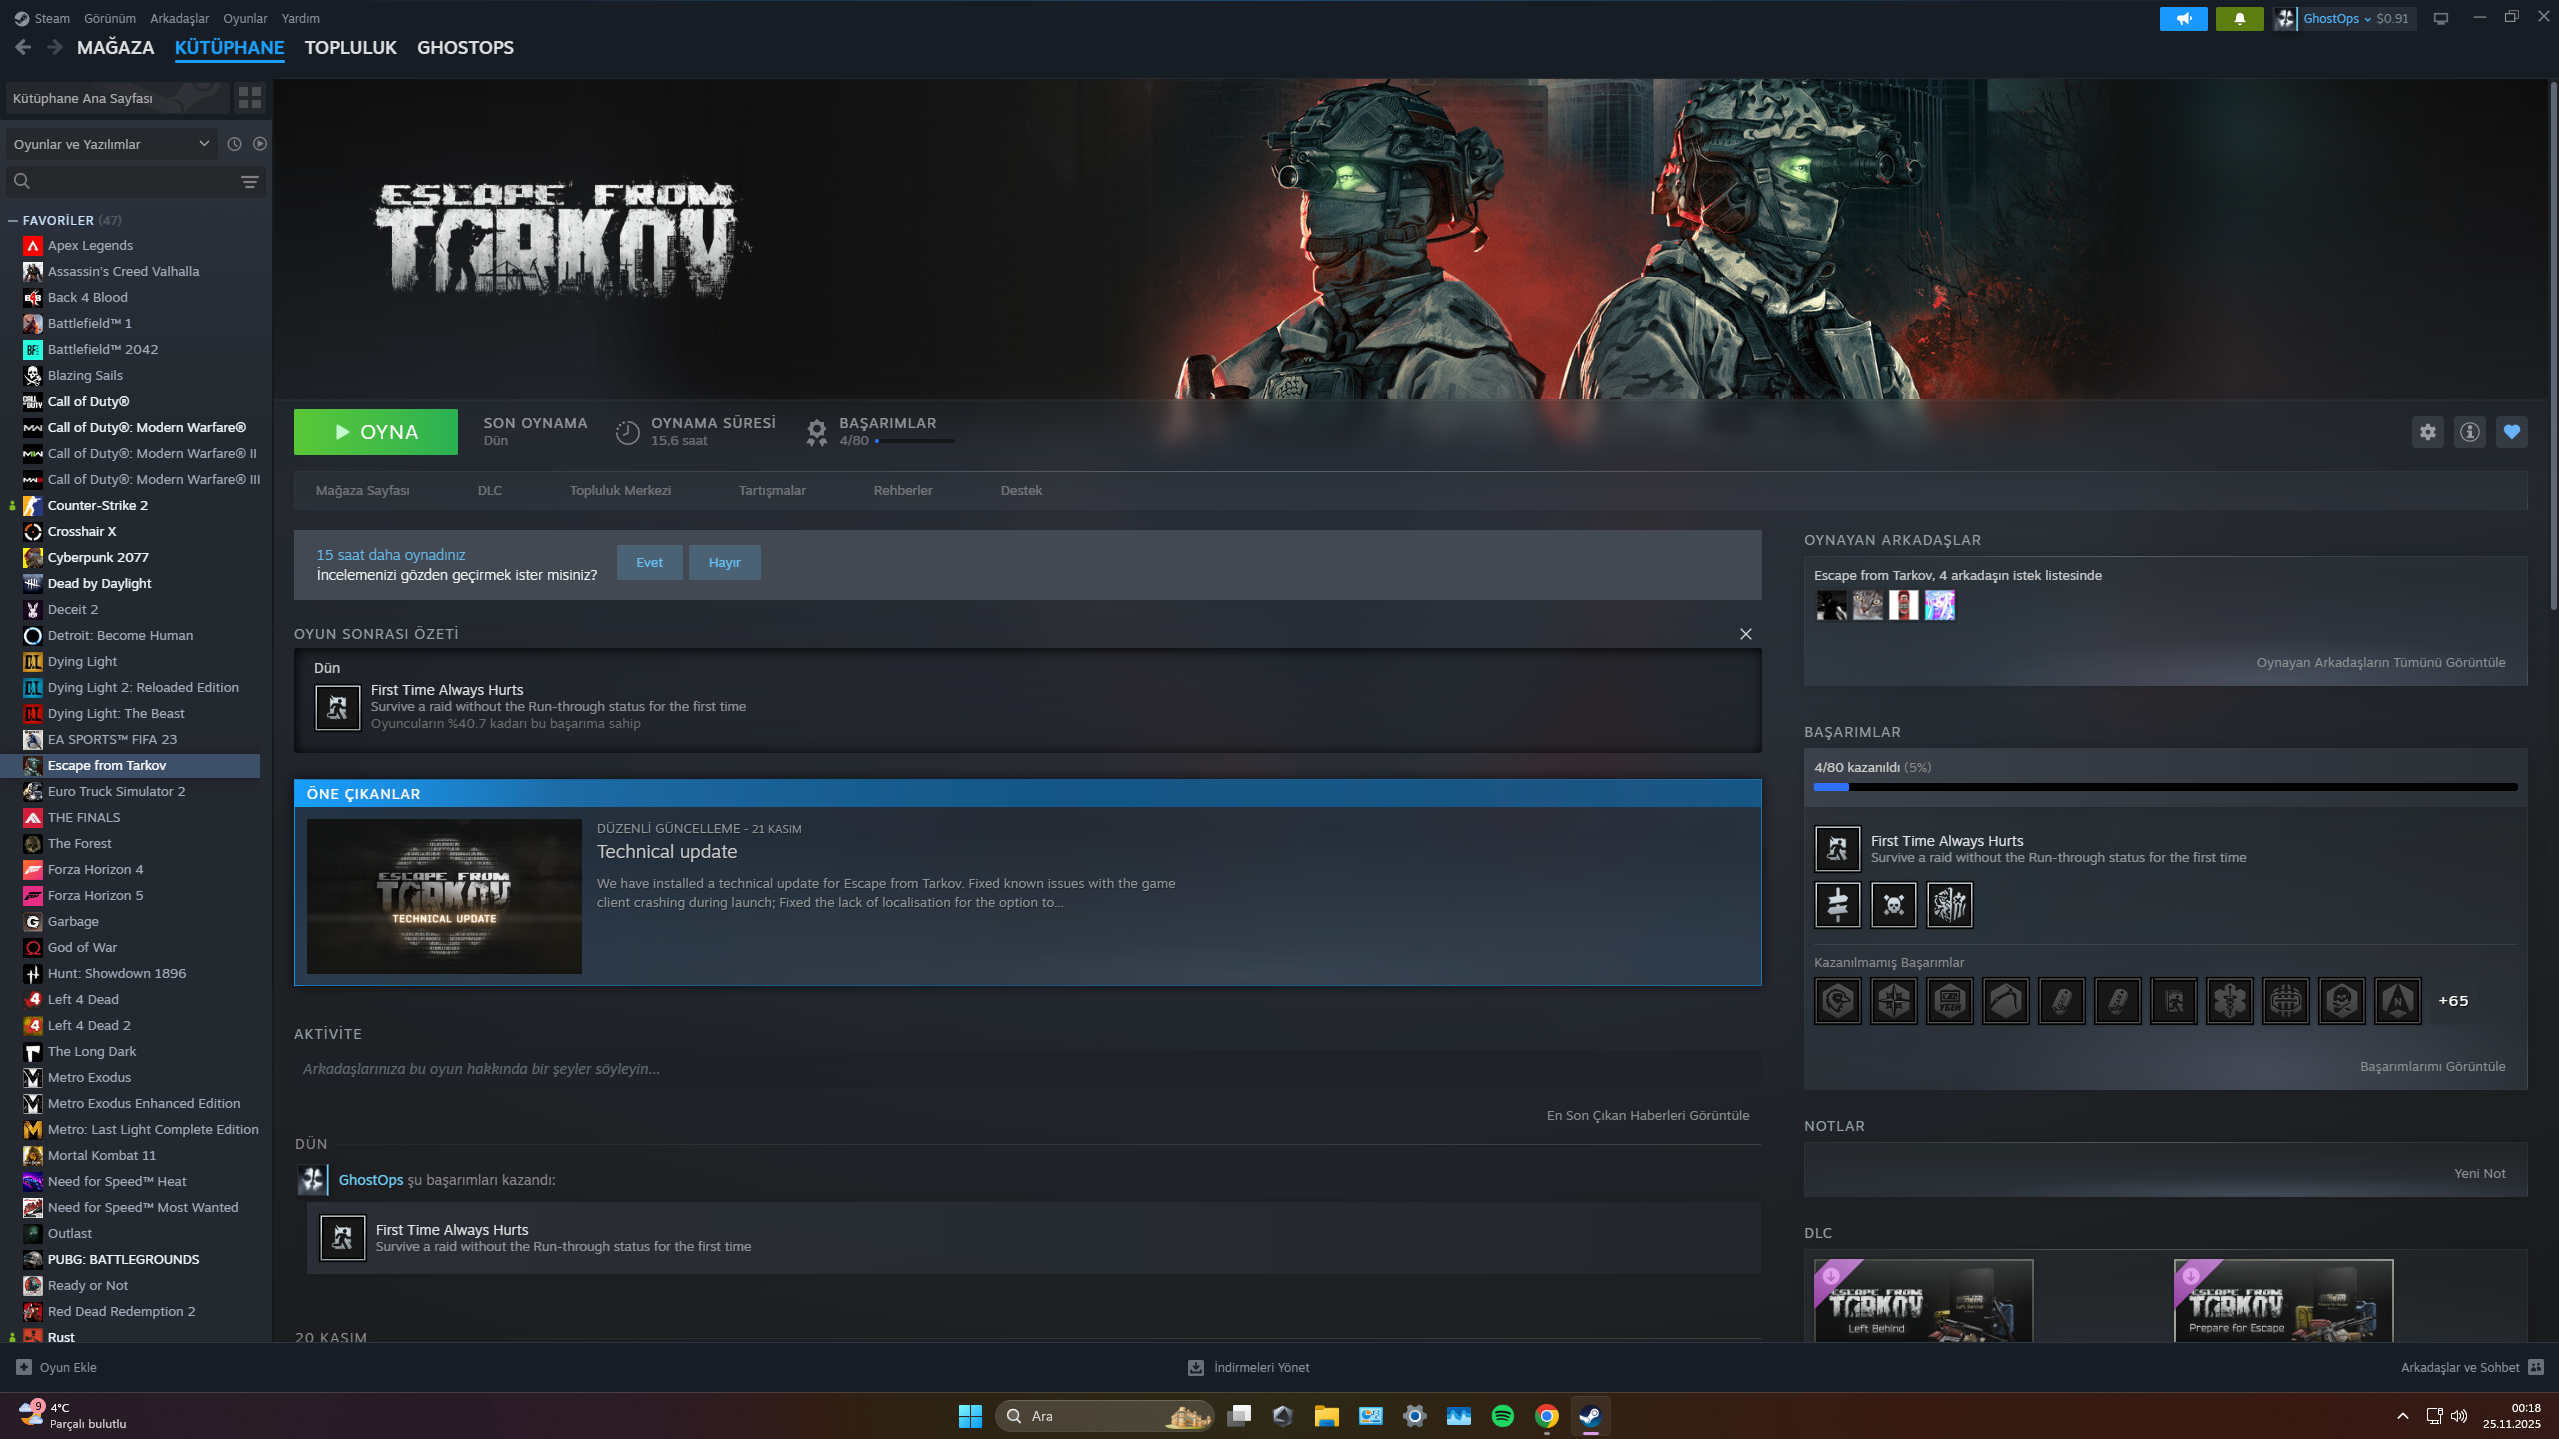Toggle the recent activity clock filter
This screenshot has height=1439, width=2559.
(x=234, y=144)
